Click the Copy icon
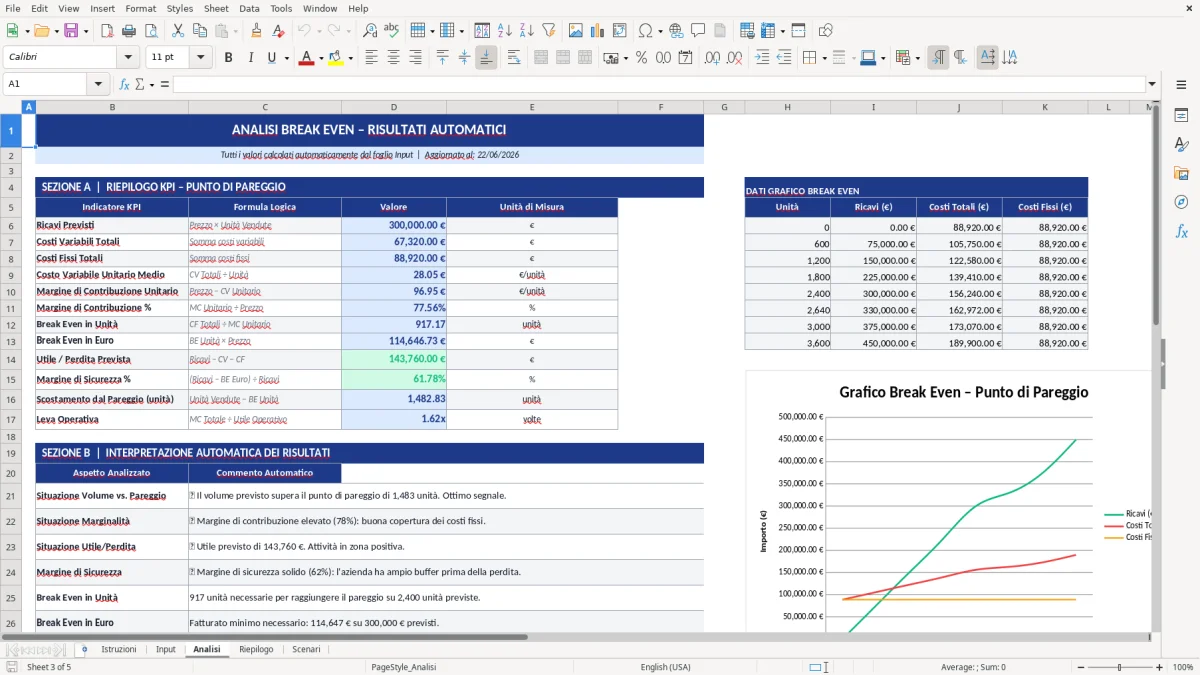 (x=199, y=31)
